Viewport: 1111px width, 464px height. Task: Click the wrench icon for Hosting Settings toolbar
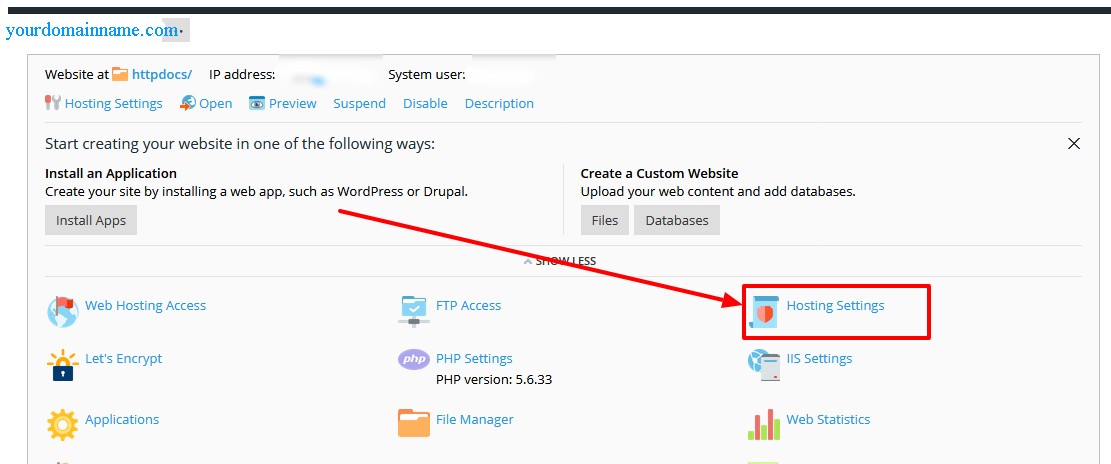53,103
